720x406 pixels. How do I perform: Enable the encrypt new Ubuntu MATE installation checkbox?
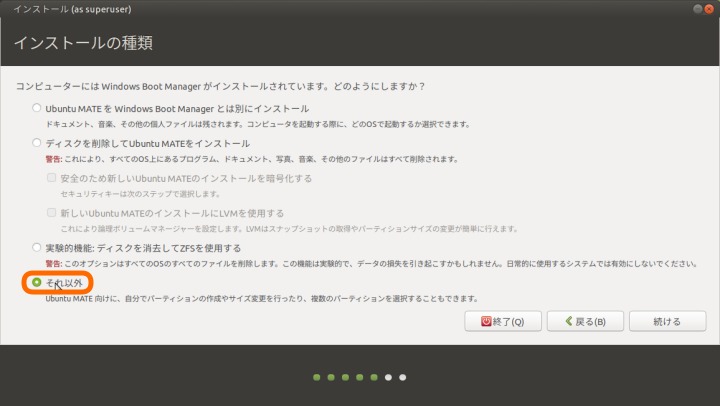52,178
